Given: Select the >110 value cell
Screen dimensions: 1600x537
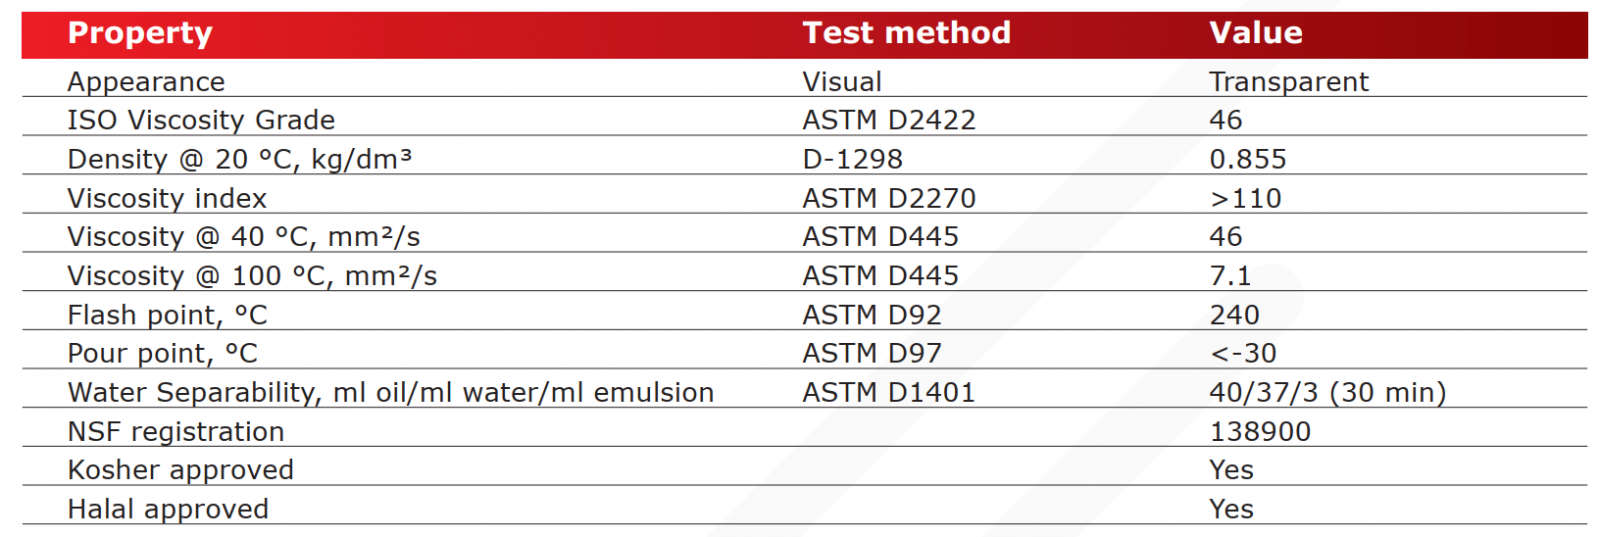Looking at the screenshot, I should 1245,198.
